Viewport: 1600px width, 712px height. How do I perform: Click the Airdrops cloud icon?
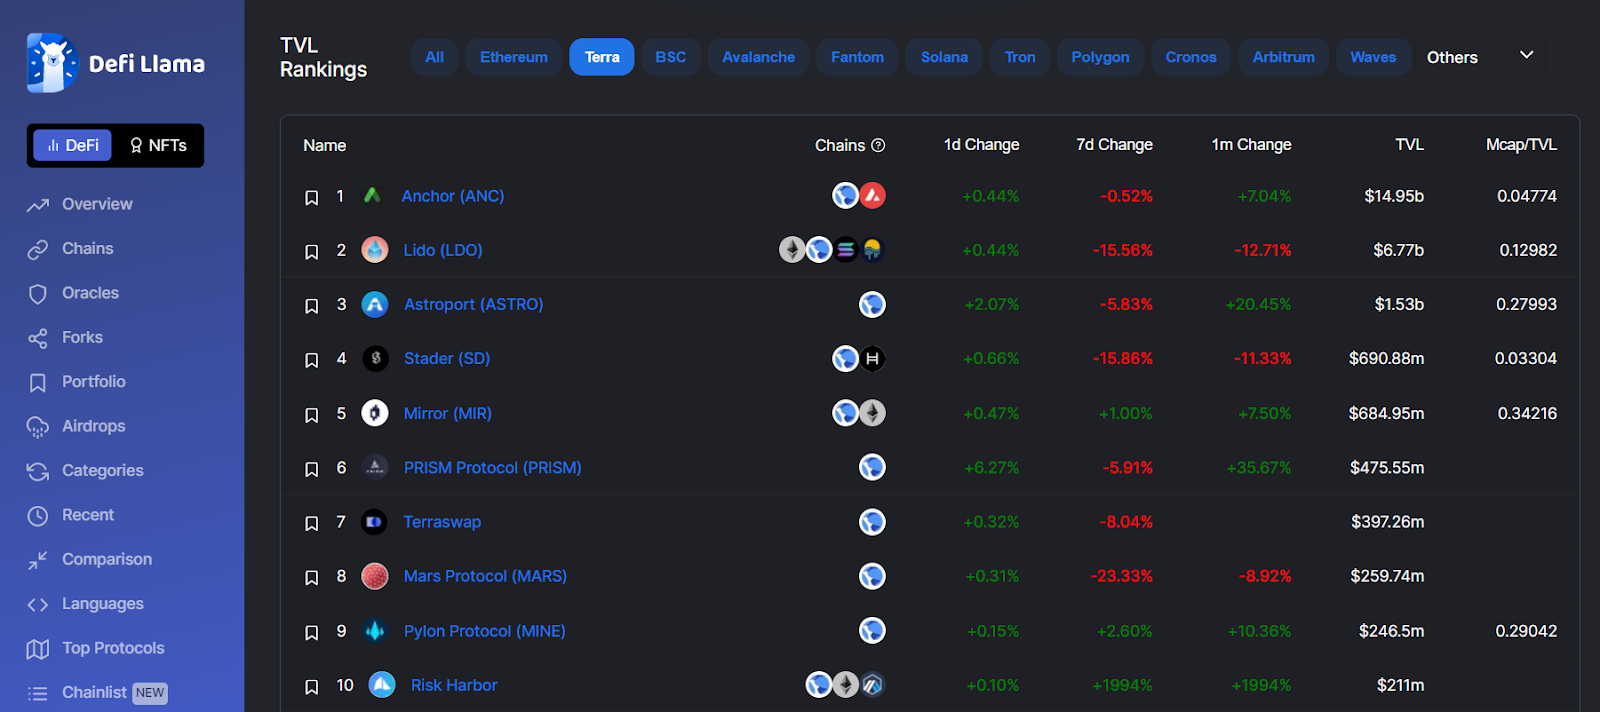click(38, 427)
